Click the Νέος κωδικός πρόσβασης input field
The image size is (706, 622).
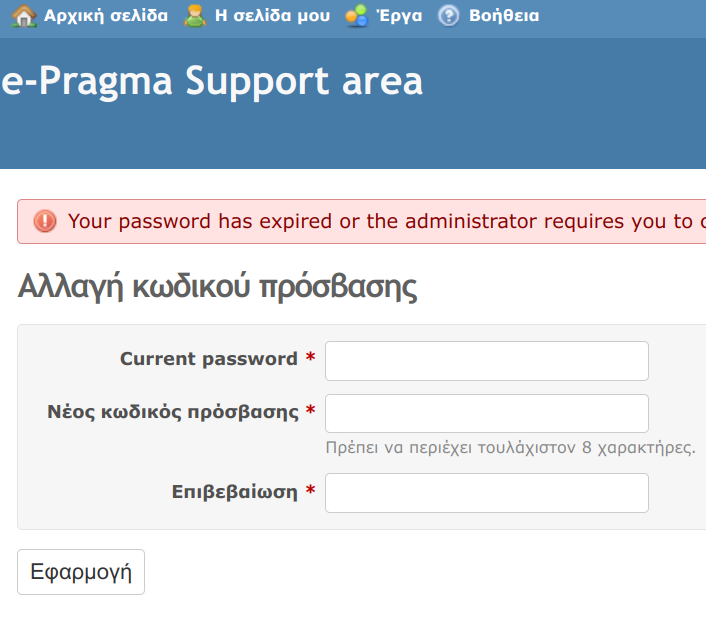[x=487, y=413]
